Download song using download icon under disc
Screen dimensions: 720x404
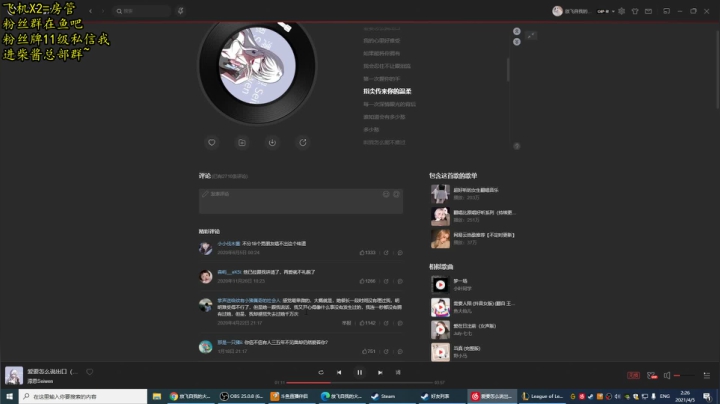point(272,143)
